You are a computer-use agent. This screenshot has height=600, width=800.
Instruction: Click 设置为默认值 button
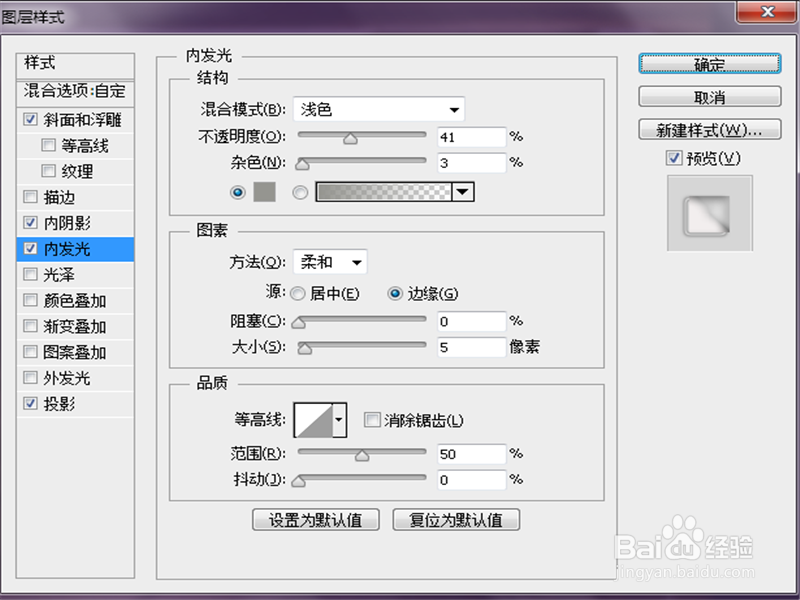pos(316,520)
